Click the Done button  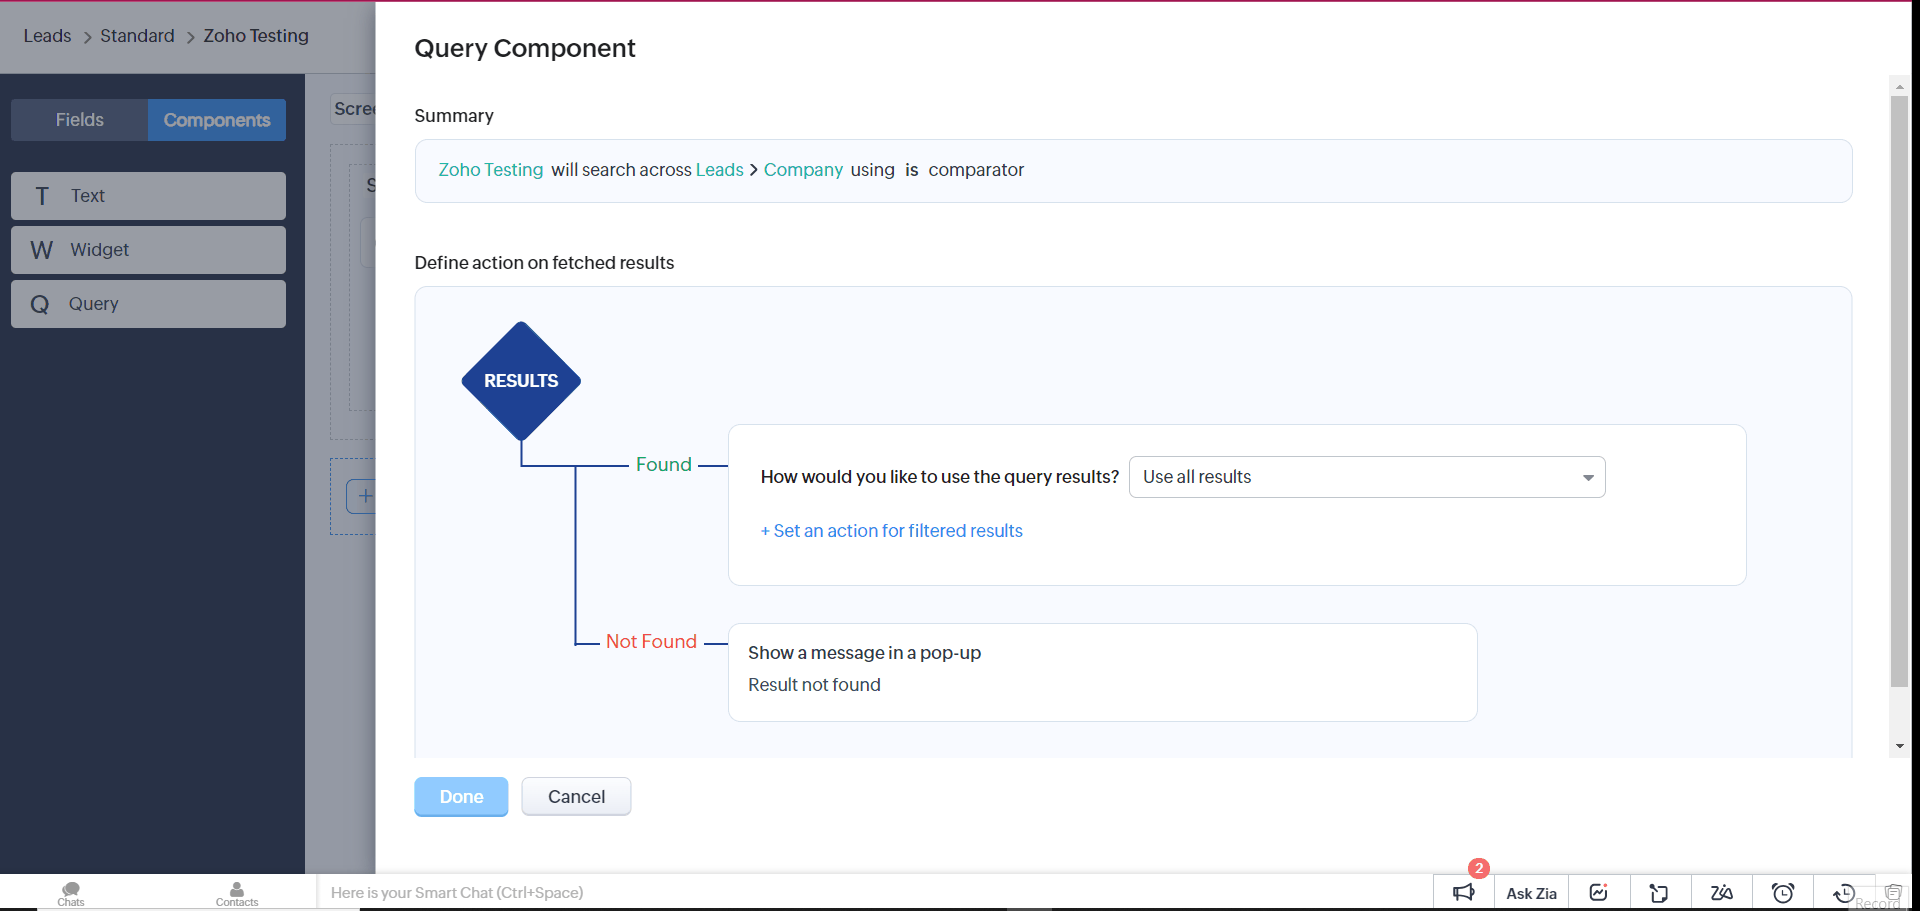point(461,797)
